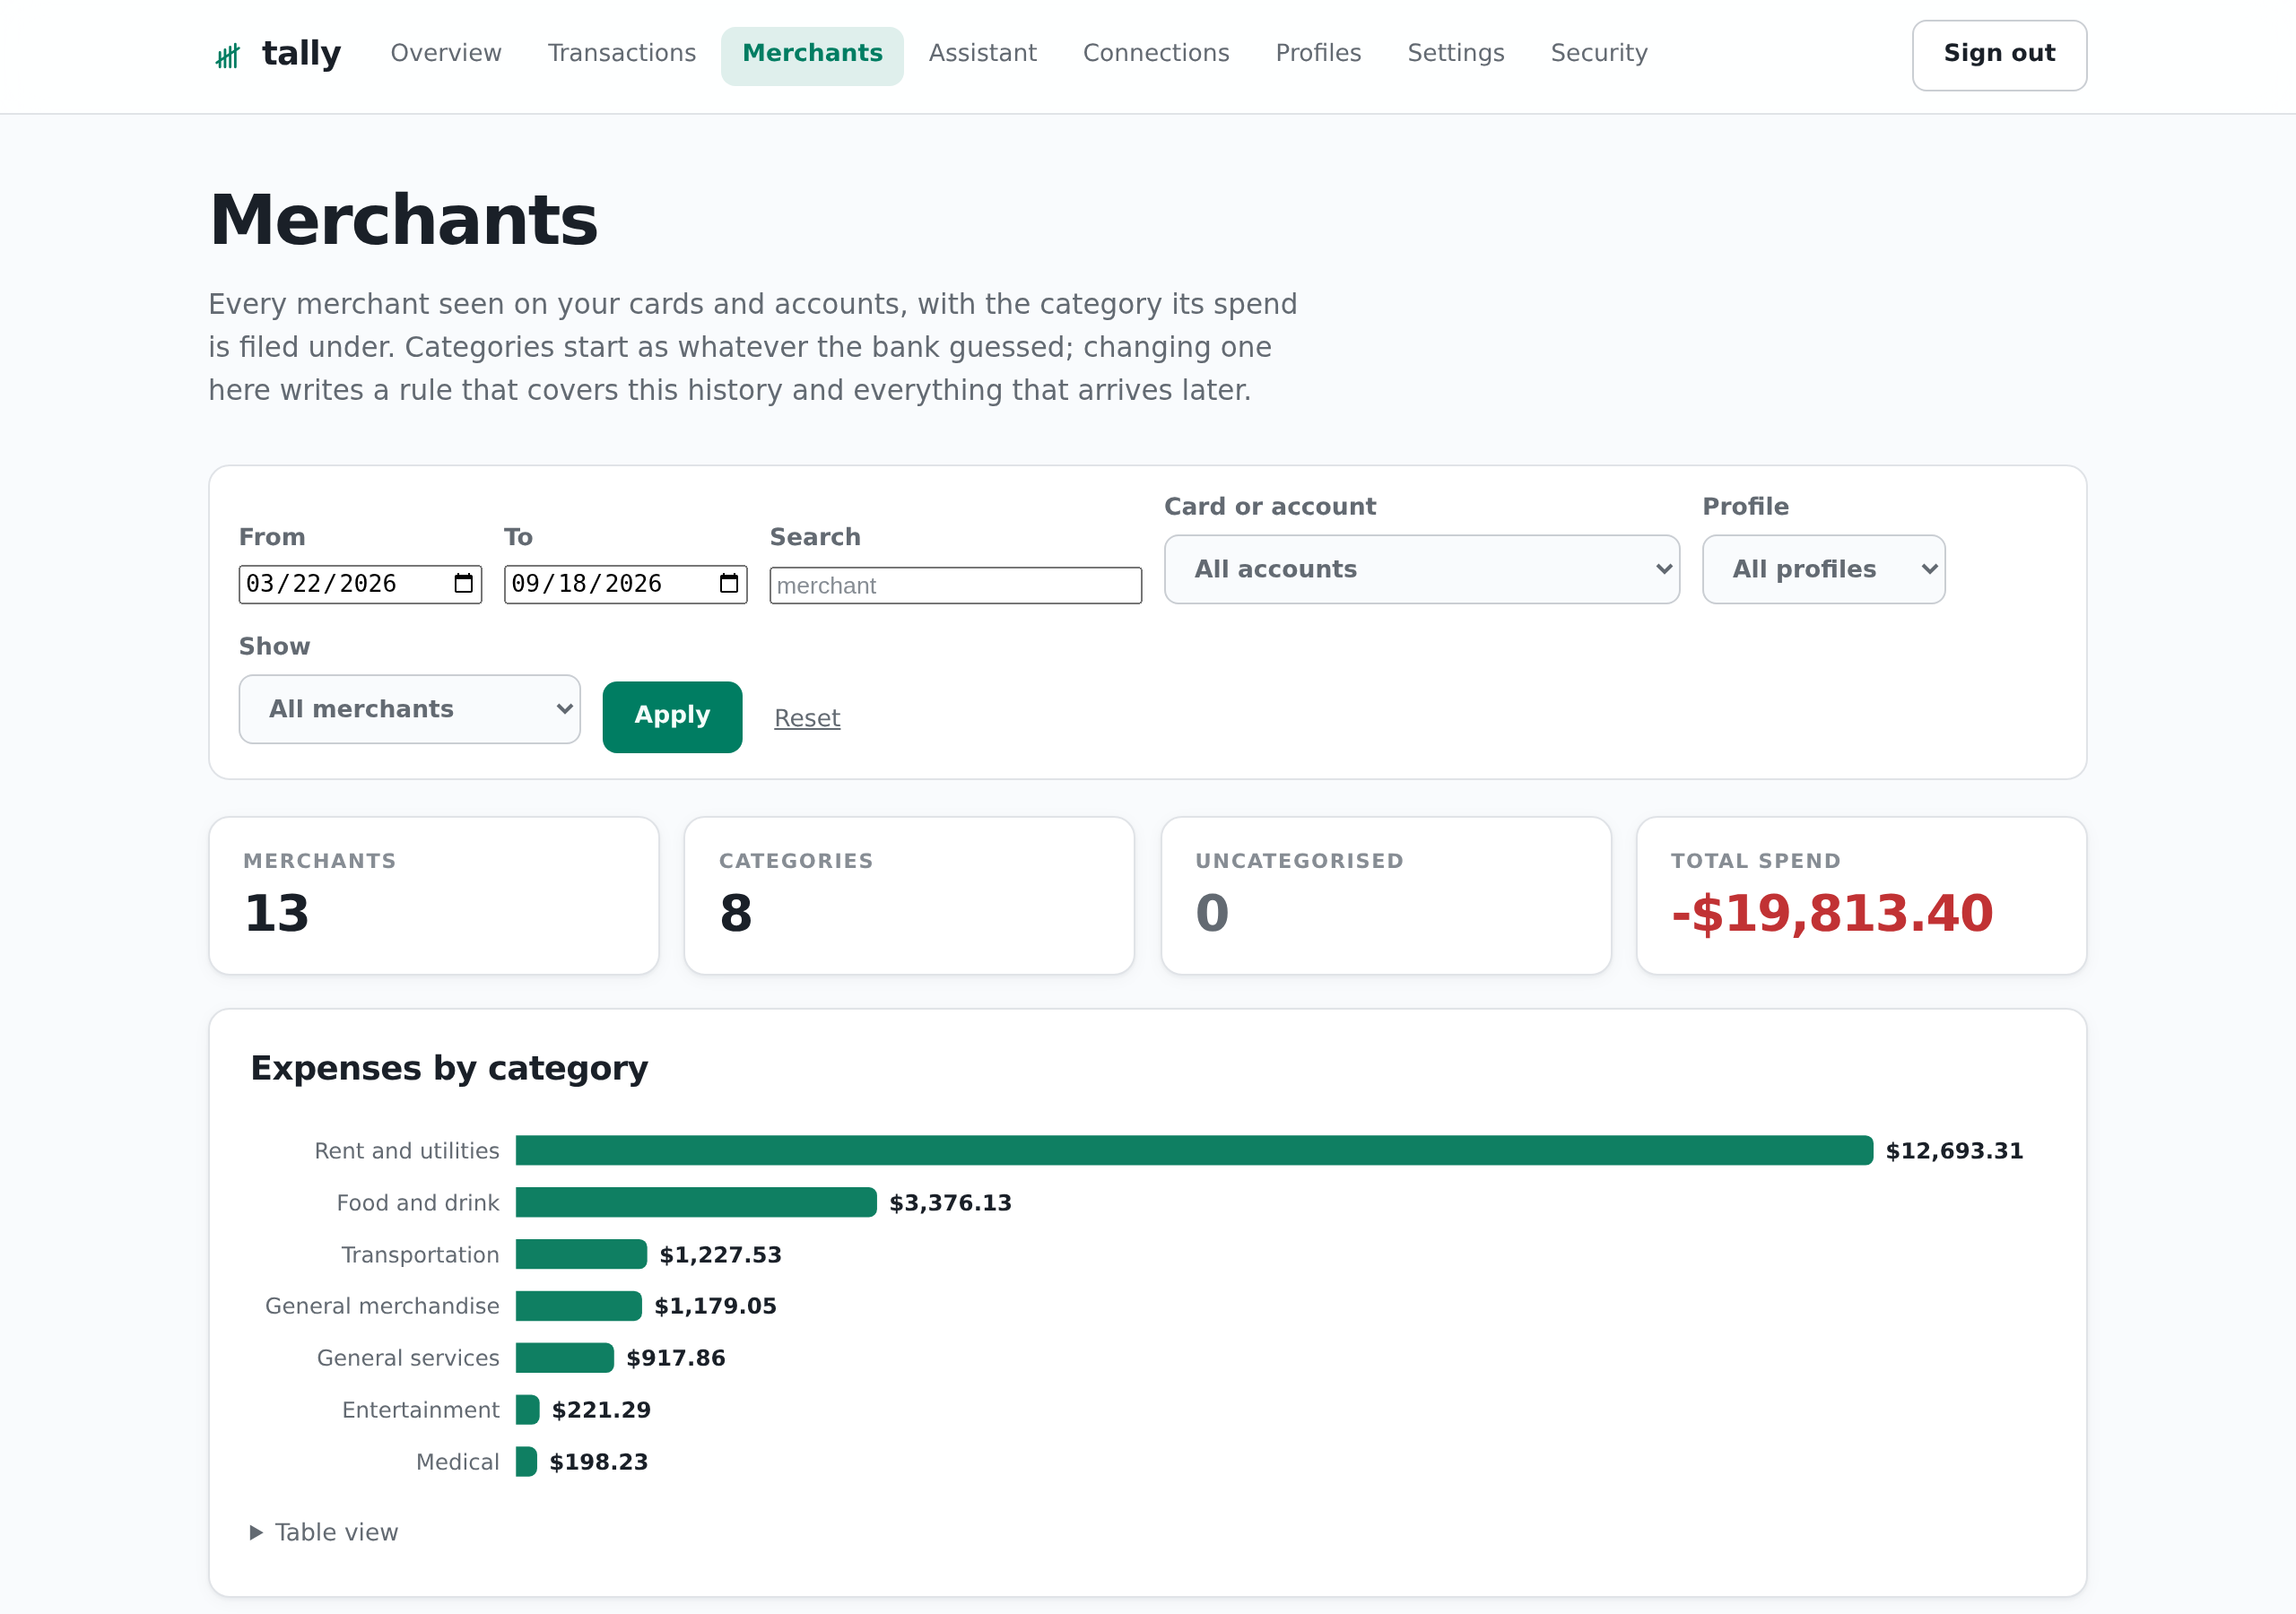The image size is (2296, 1614).
Task: Click the Rent and utilities bar
Action: [1194, 1150]
